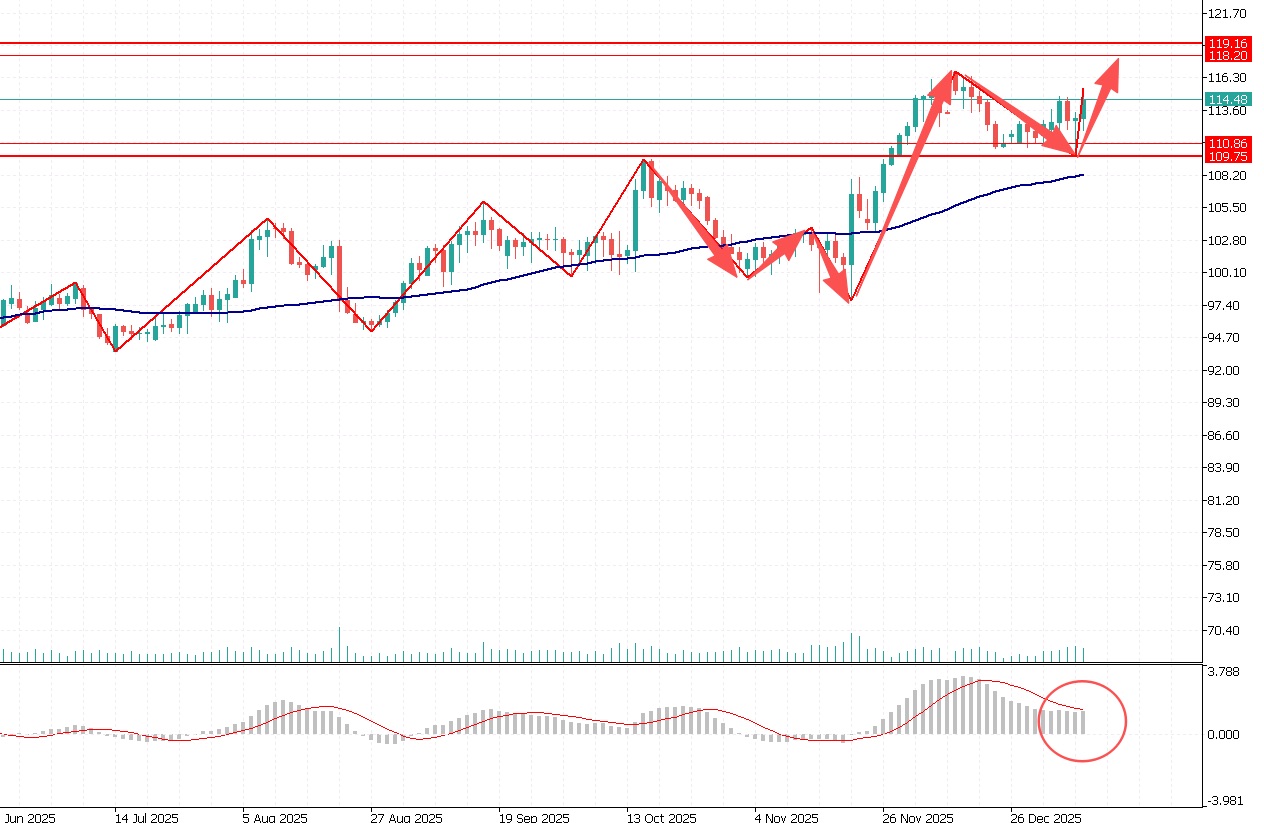Click the red 110.86 price label
This screenshot has width=1264, height=823.
tap(1228, 144)
